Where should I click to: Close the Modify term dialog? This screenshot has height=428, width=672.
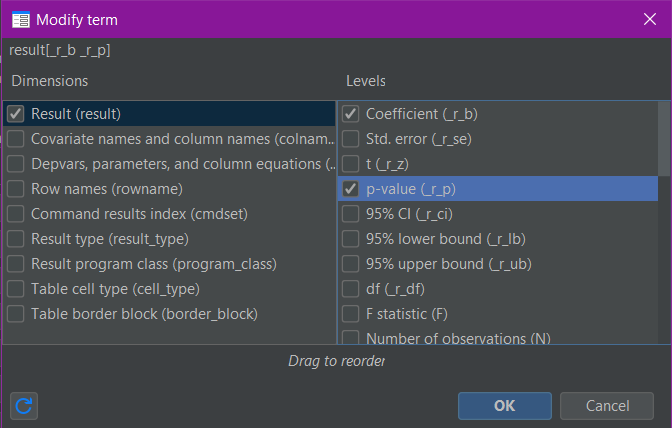[649, 19]
